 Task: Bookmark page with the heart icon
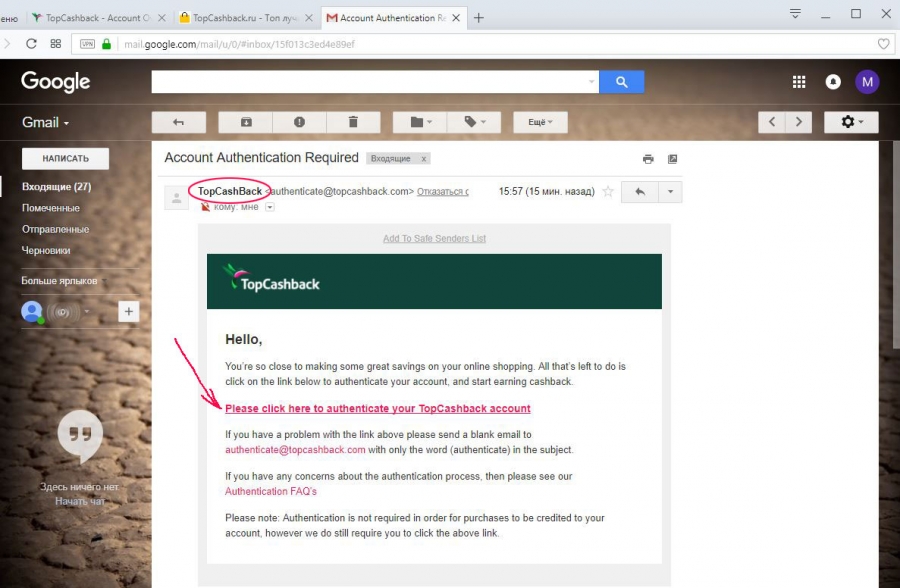[883, 44]
